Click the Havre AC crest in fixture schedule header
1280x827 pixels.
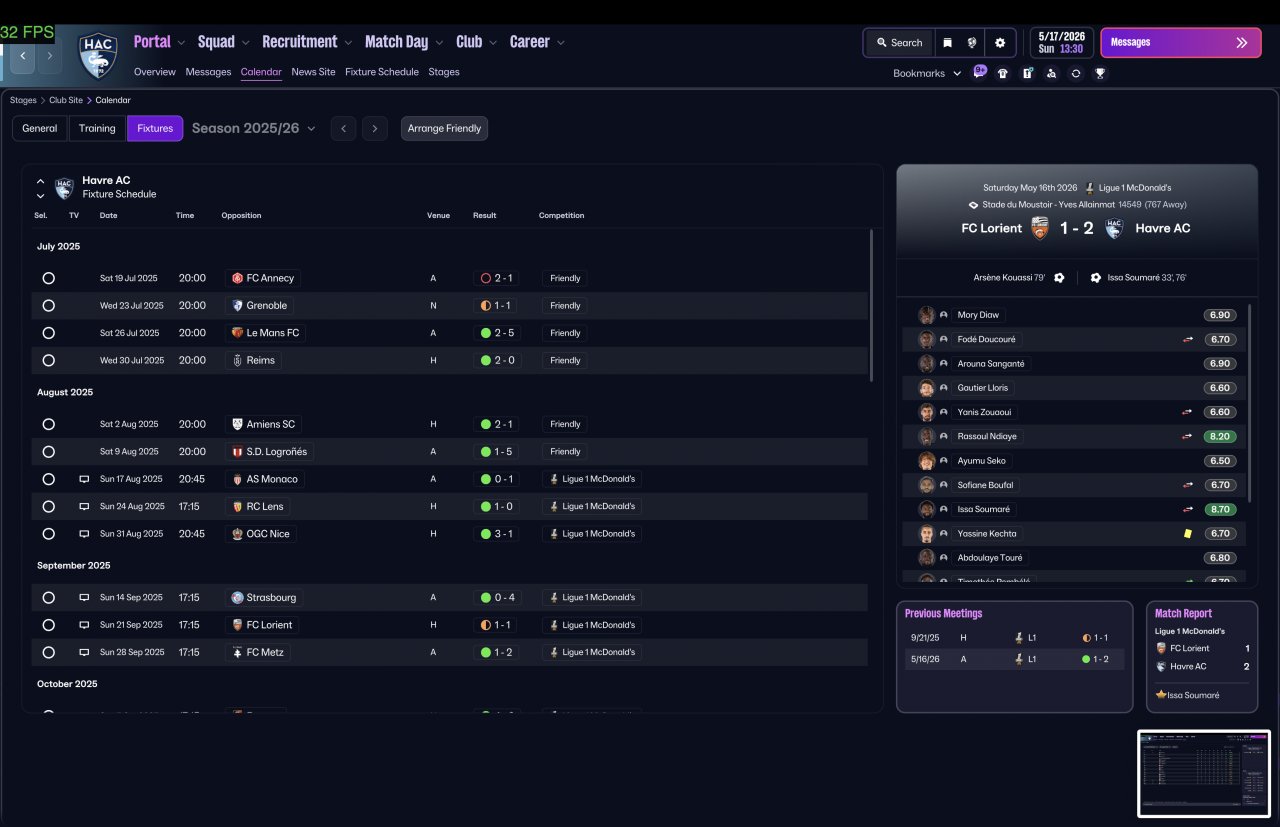point(64,188)
